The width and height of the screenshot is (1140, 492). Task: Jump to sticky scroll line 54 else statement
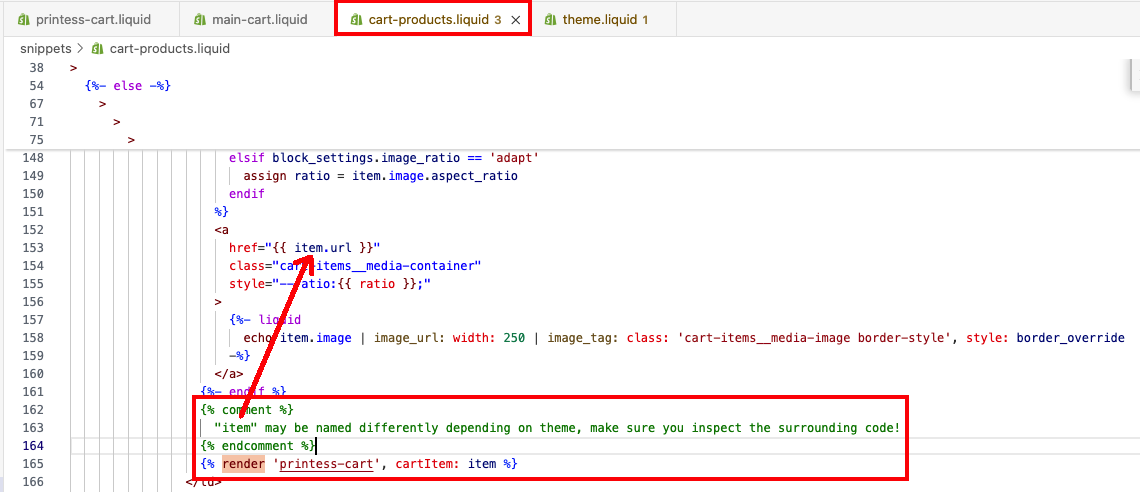click(x=128, y=86)
